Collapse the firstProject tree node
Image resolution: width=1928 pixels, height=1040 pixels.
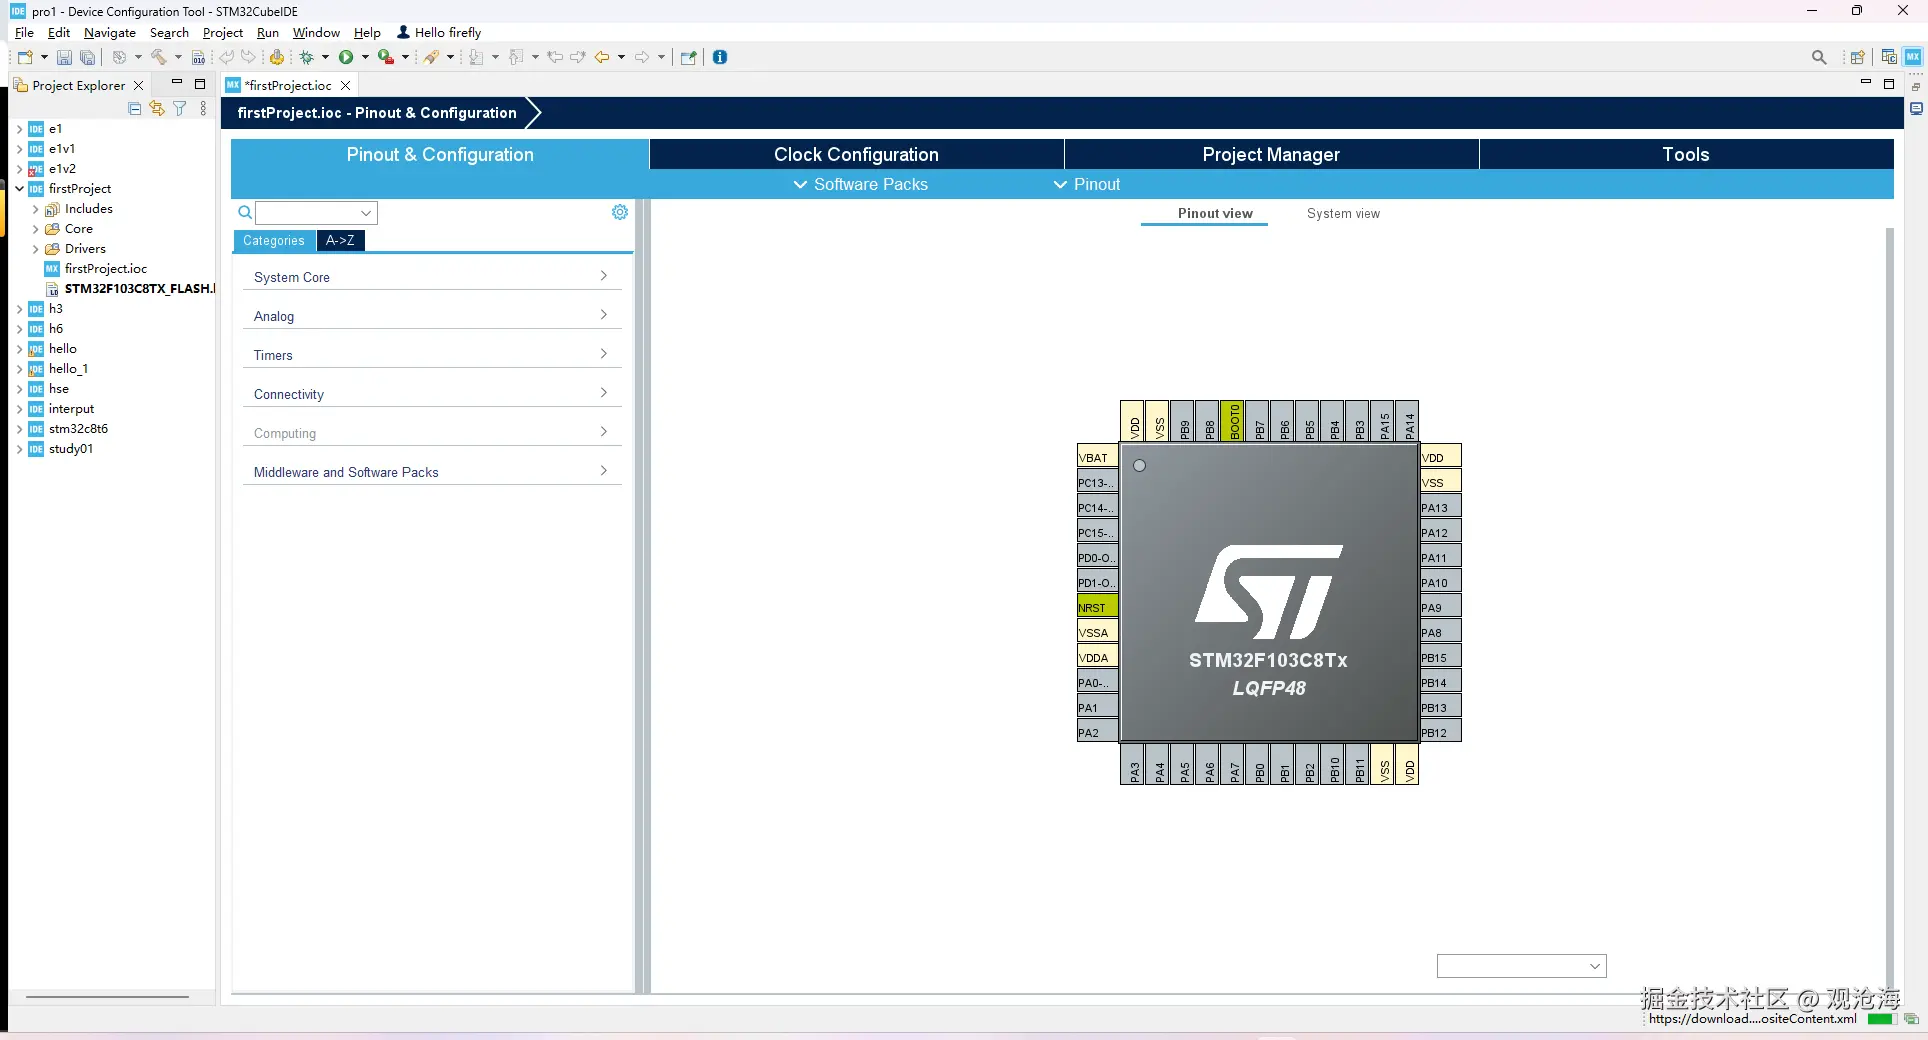[x=19, y=188]
